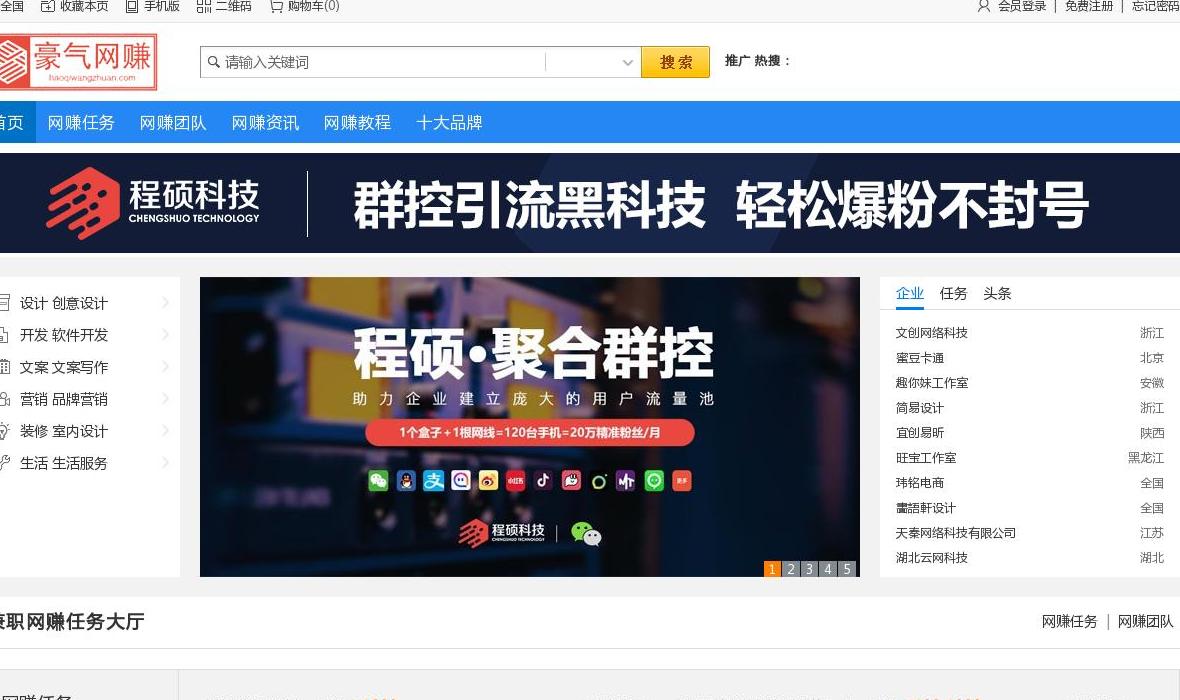Click the 设计 category icon

pos(4,303)
